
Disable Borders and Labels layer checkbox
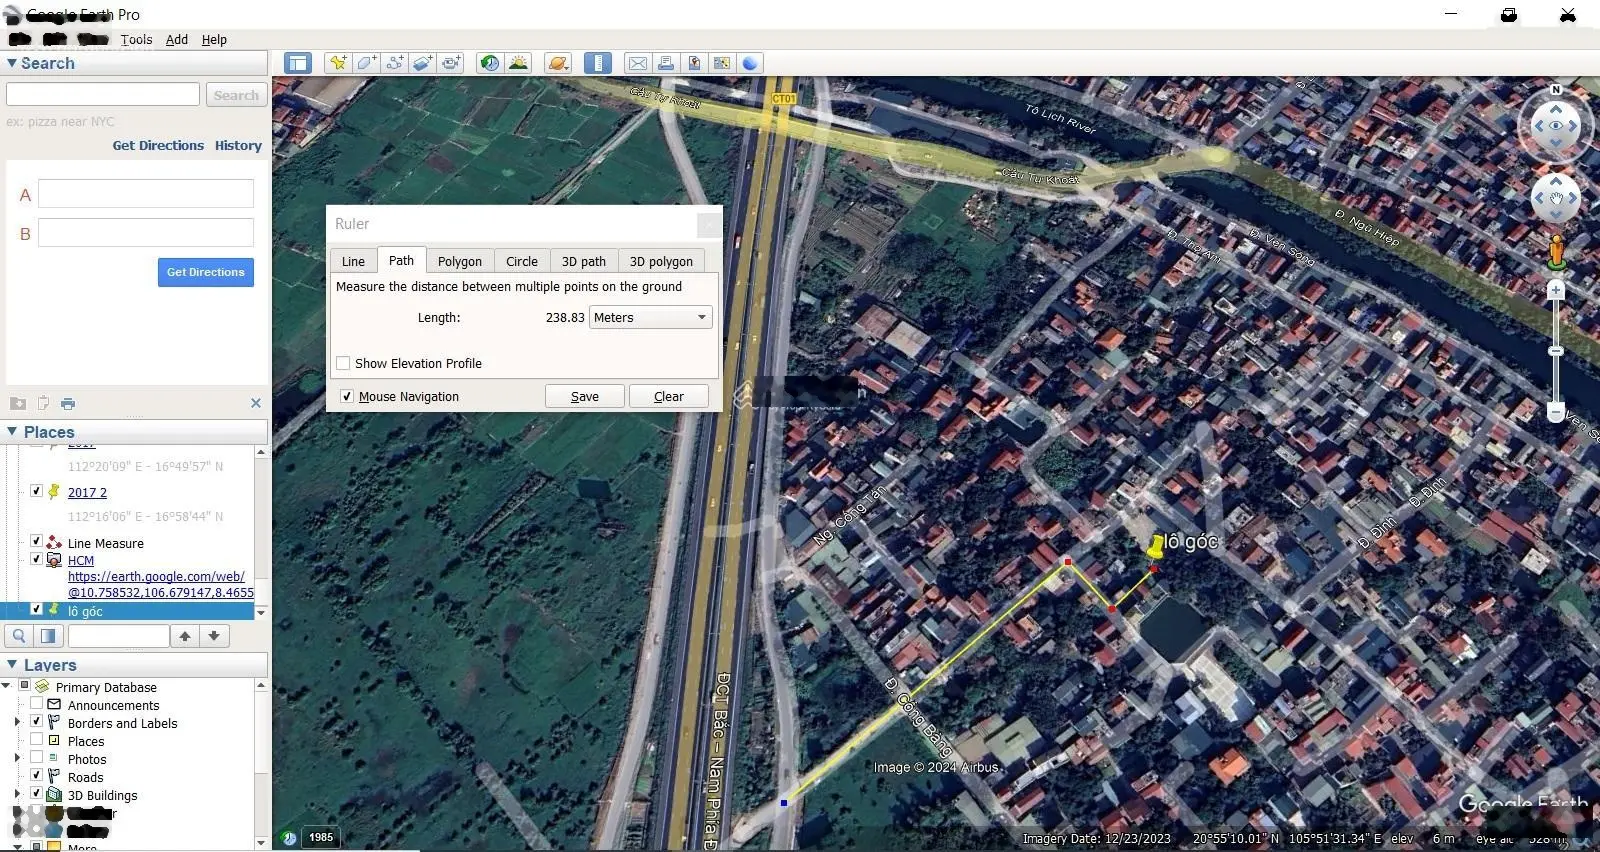point(37,721)
